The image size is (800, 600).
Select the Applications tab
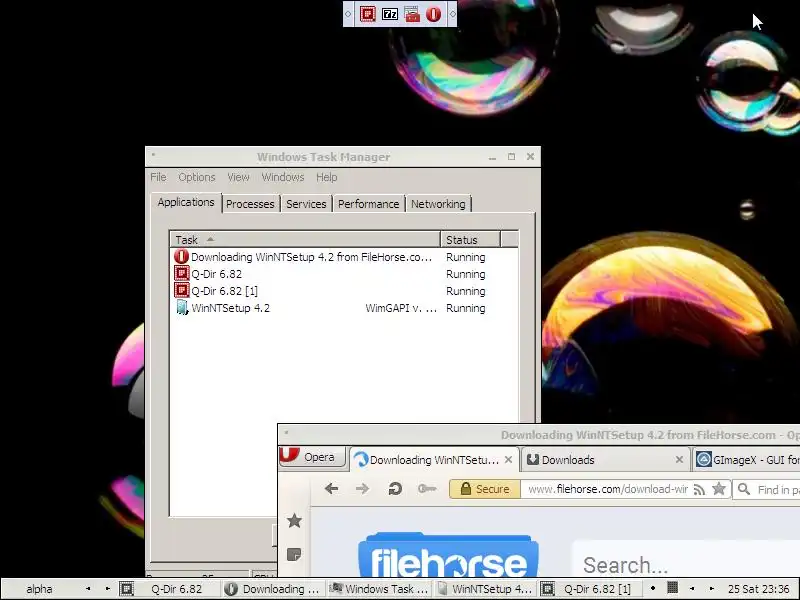point(186,203)
